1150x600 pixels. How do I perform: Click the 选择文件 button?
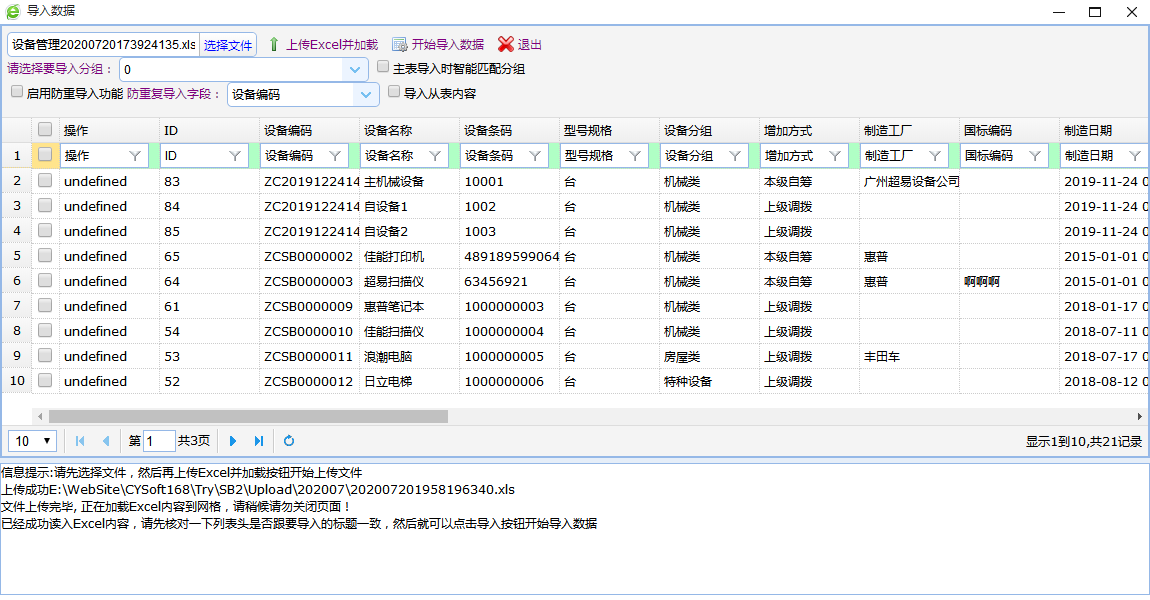(228, 45)
